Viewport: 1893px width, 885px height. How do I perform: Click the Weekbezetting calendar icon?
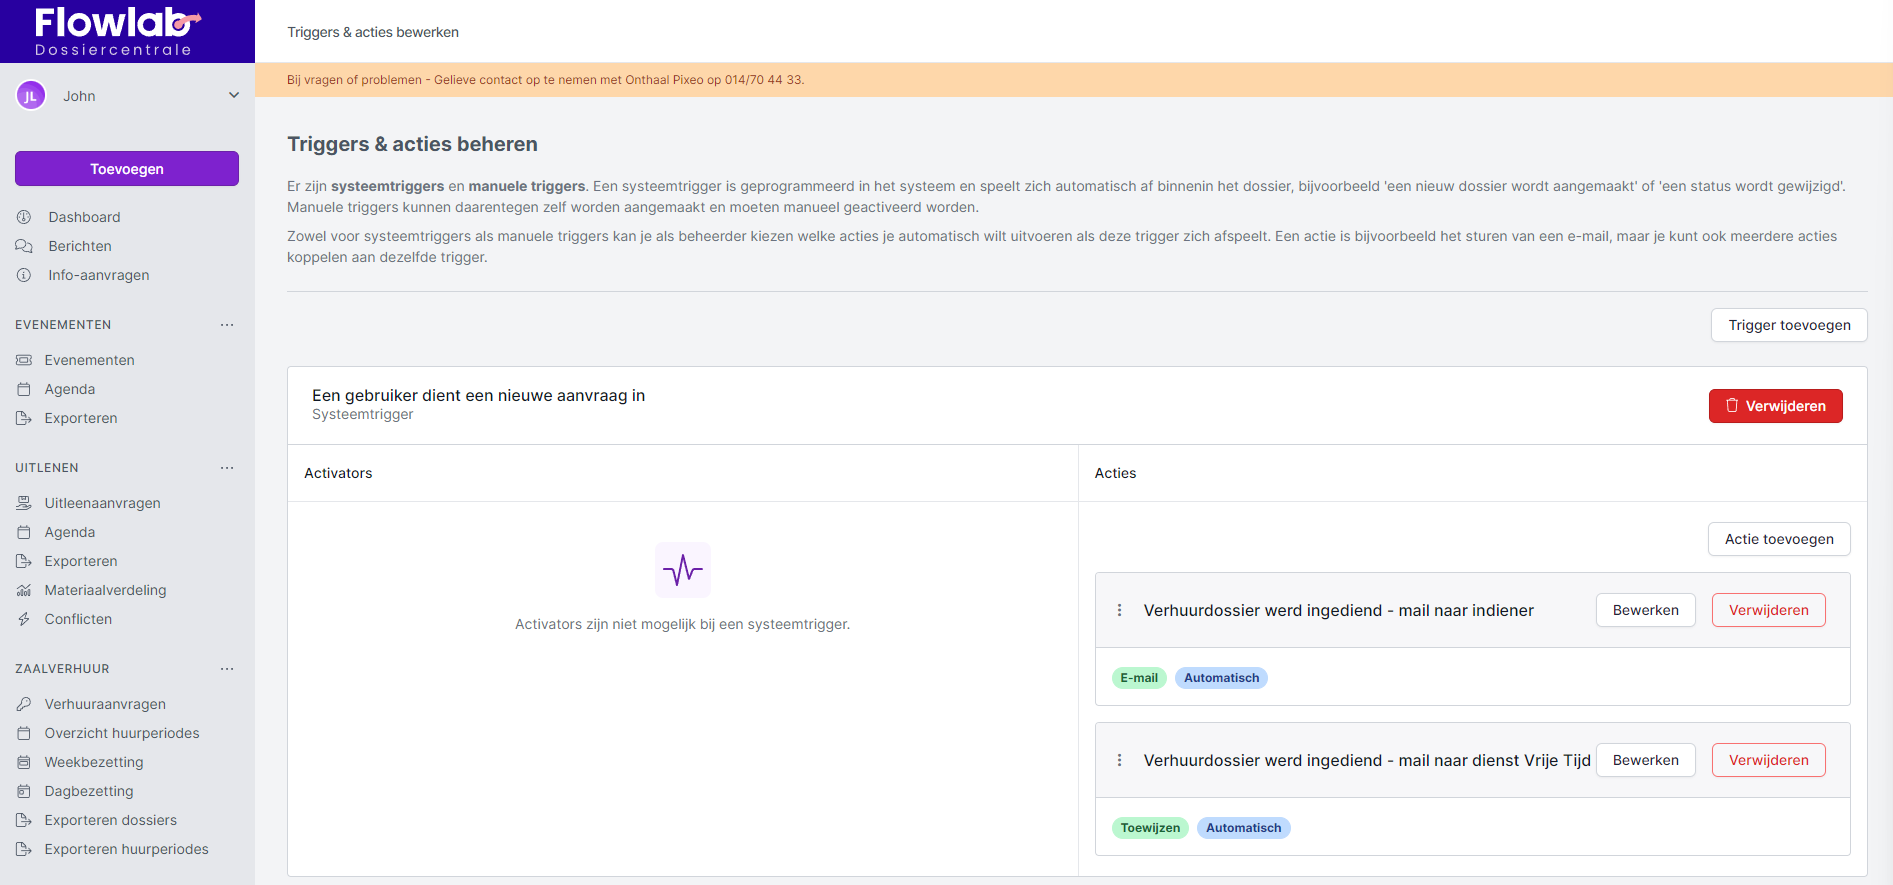(x=24, y=762)
